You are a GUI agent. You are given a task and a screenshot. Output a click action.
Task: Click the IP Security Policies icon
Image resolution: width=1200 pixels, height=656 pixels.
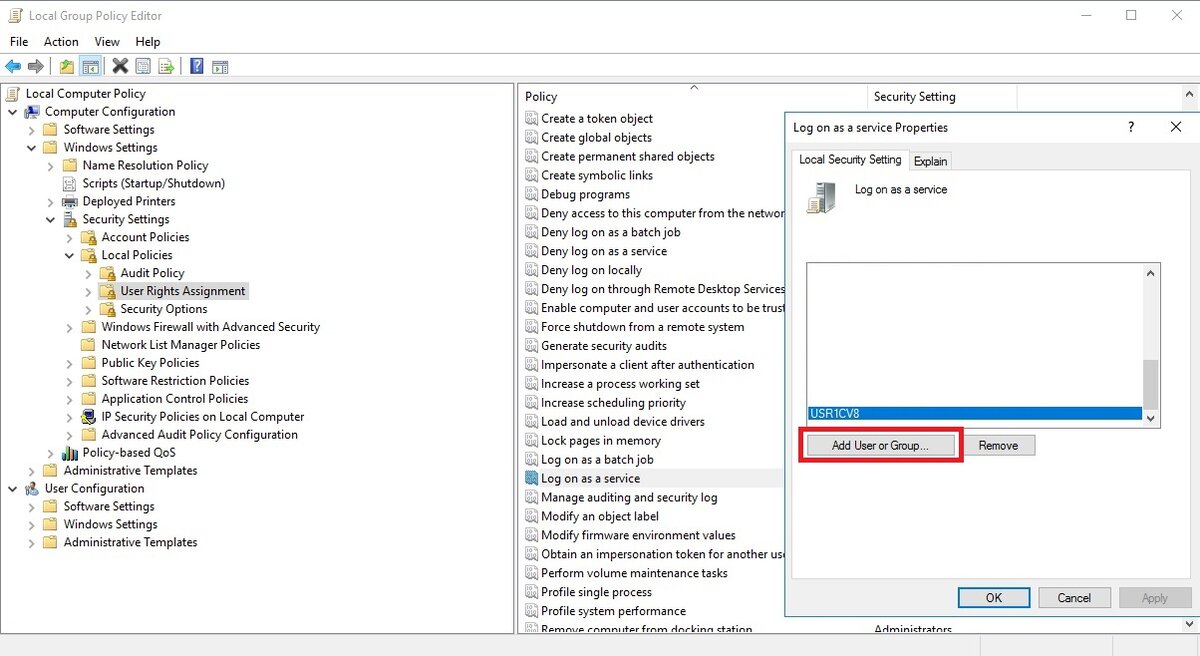click(x=89, y=417)
